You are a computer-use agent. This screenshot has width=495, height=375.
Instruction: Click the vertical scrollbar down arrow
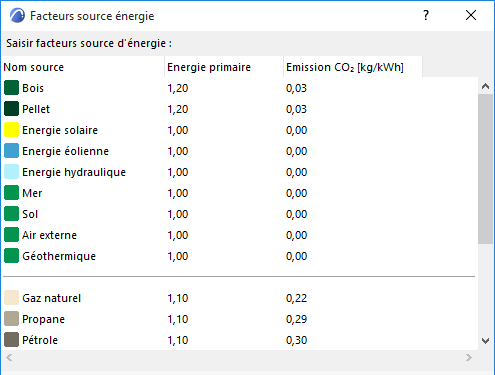486,341
